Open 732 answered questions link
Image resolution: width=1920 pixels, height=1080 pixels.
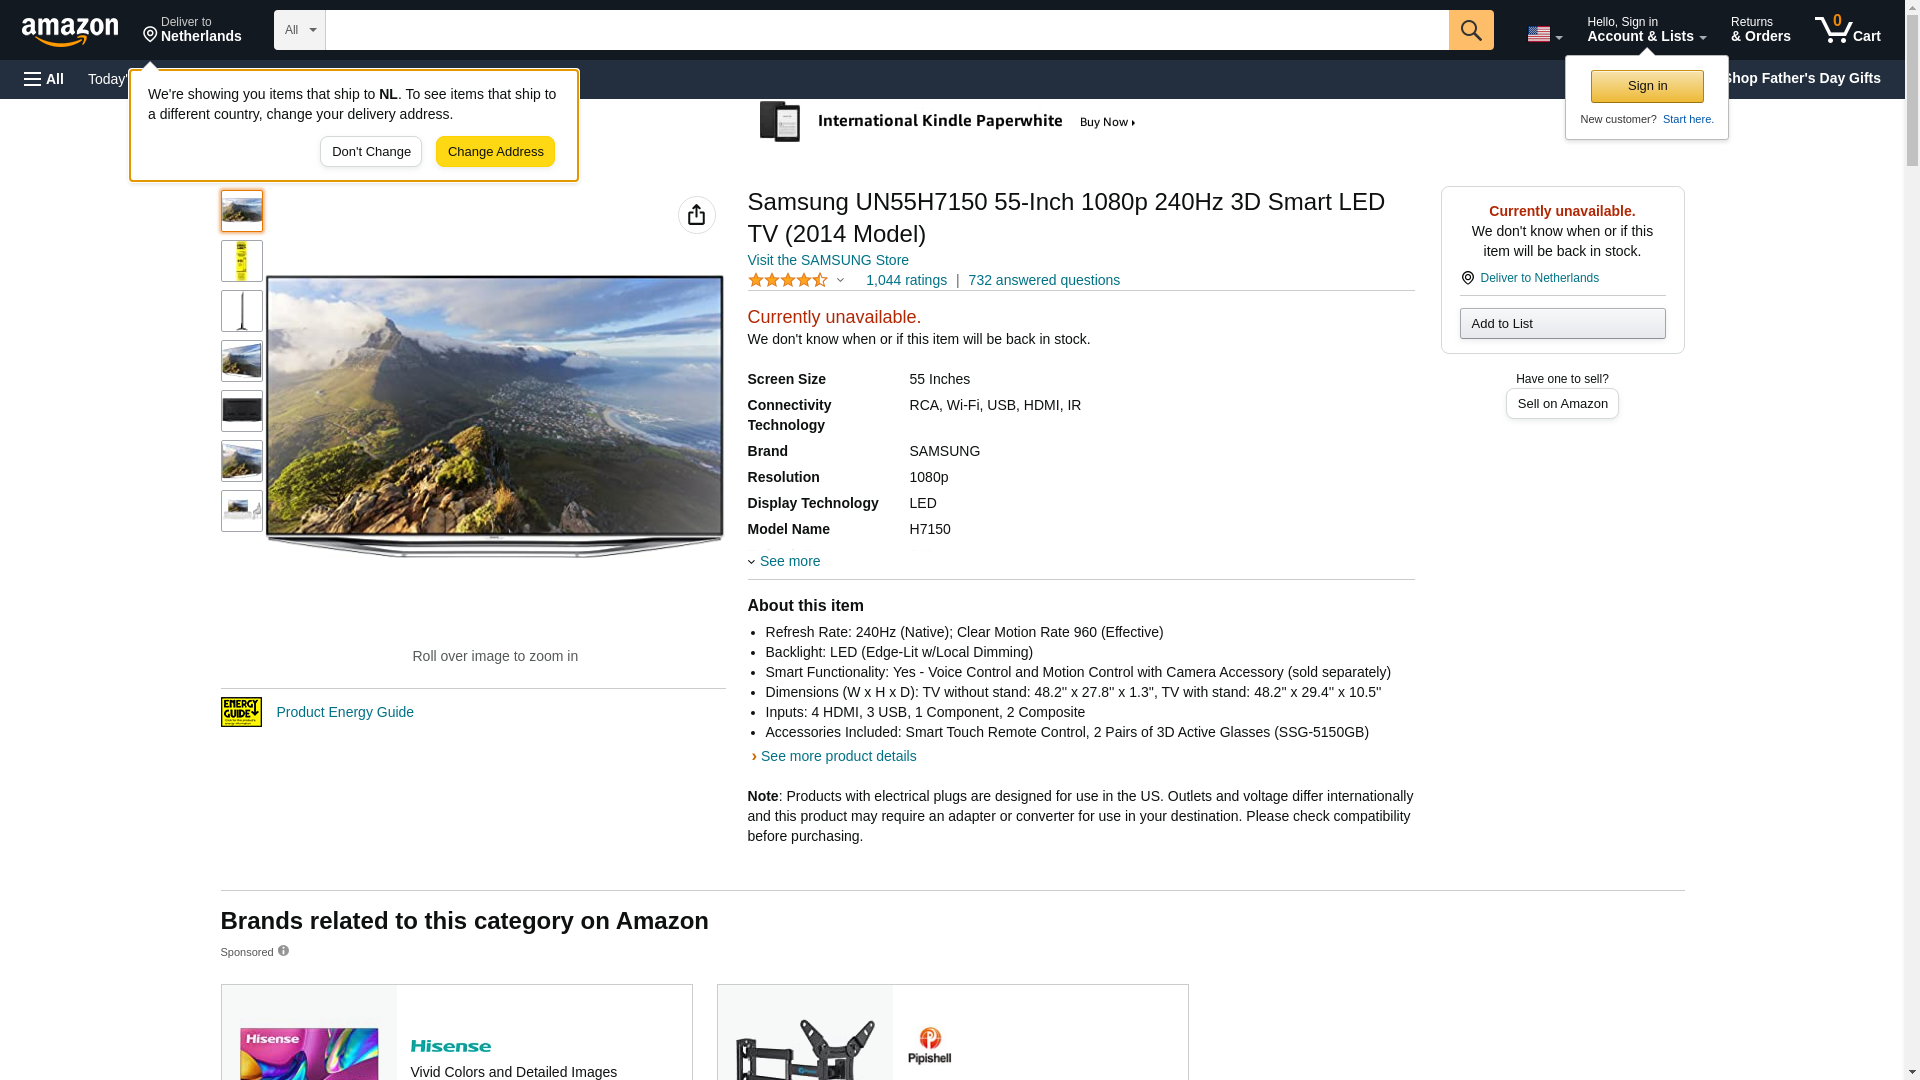click(1043, 280)
